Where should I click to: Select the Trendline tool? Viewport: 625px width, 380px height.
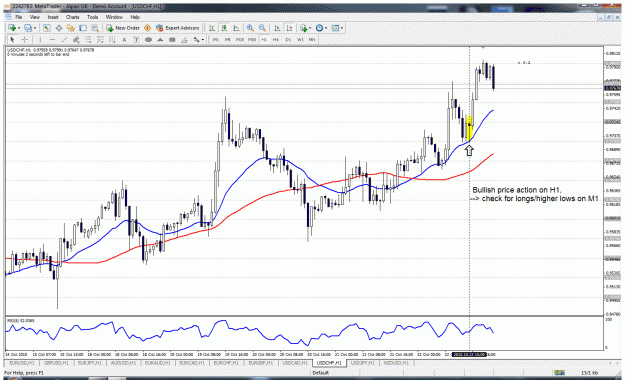point(64,39)
